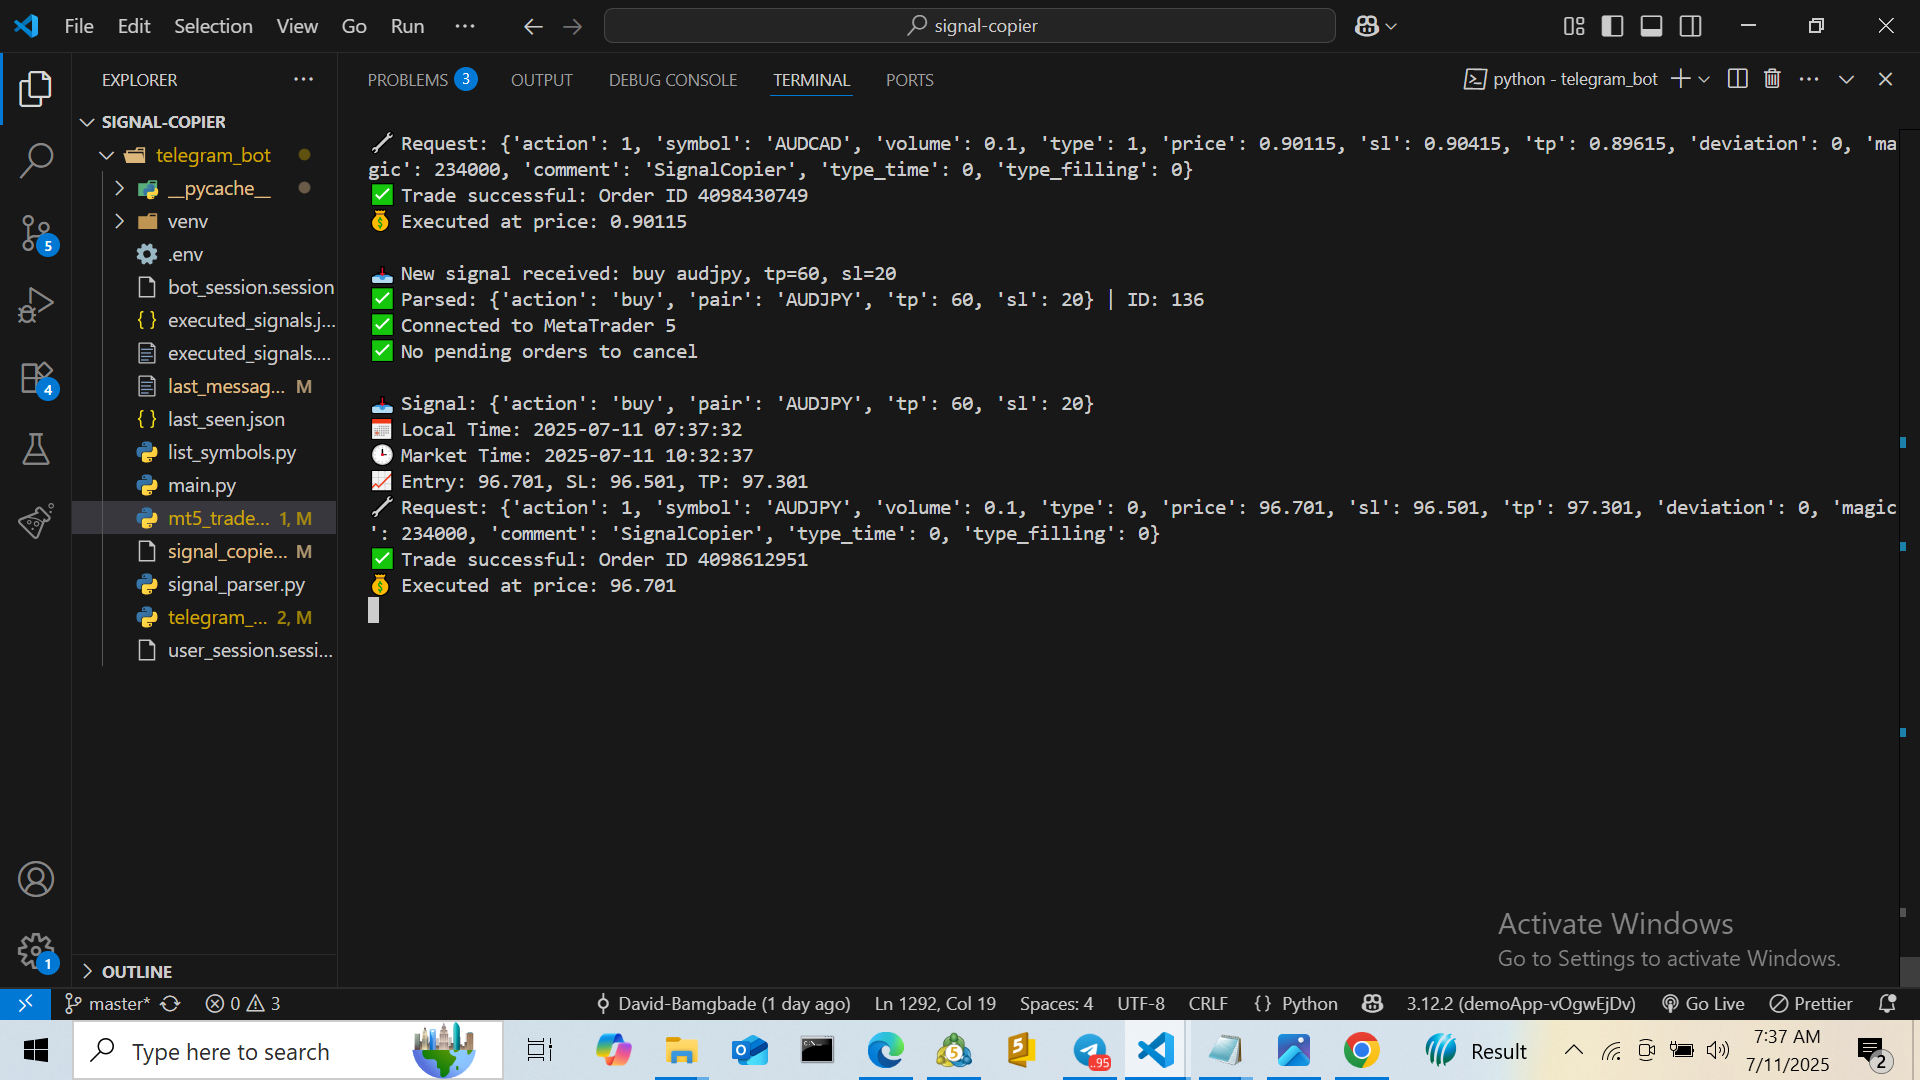The image size is (1920, 1080).
Task: Open new terminal profile dropdown arrow
Action: pyautogui.click(x=1704, y=79)
